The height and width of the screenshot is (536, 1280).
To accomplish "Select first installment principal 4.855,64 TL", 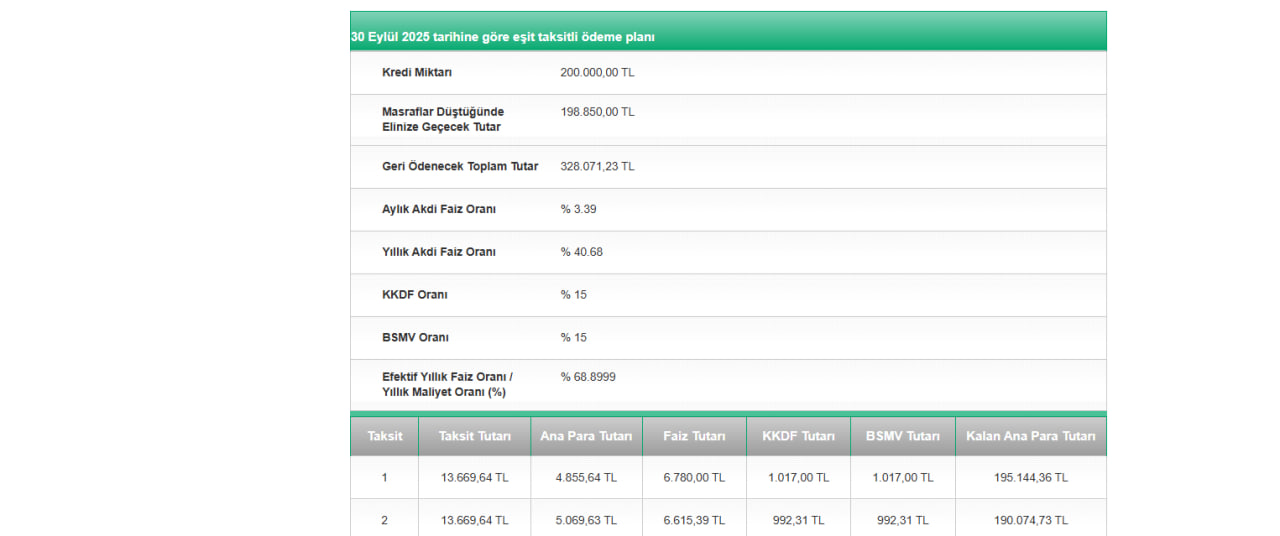I will point(586,478).
